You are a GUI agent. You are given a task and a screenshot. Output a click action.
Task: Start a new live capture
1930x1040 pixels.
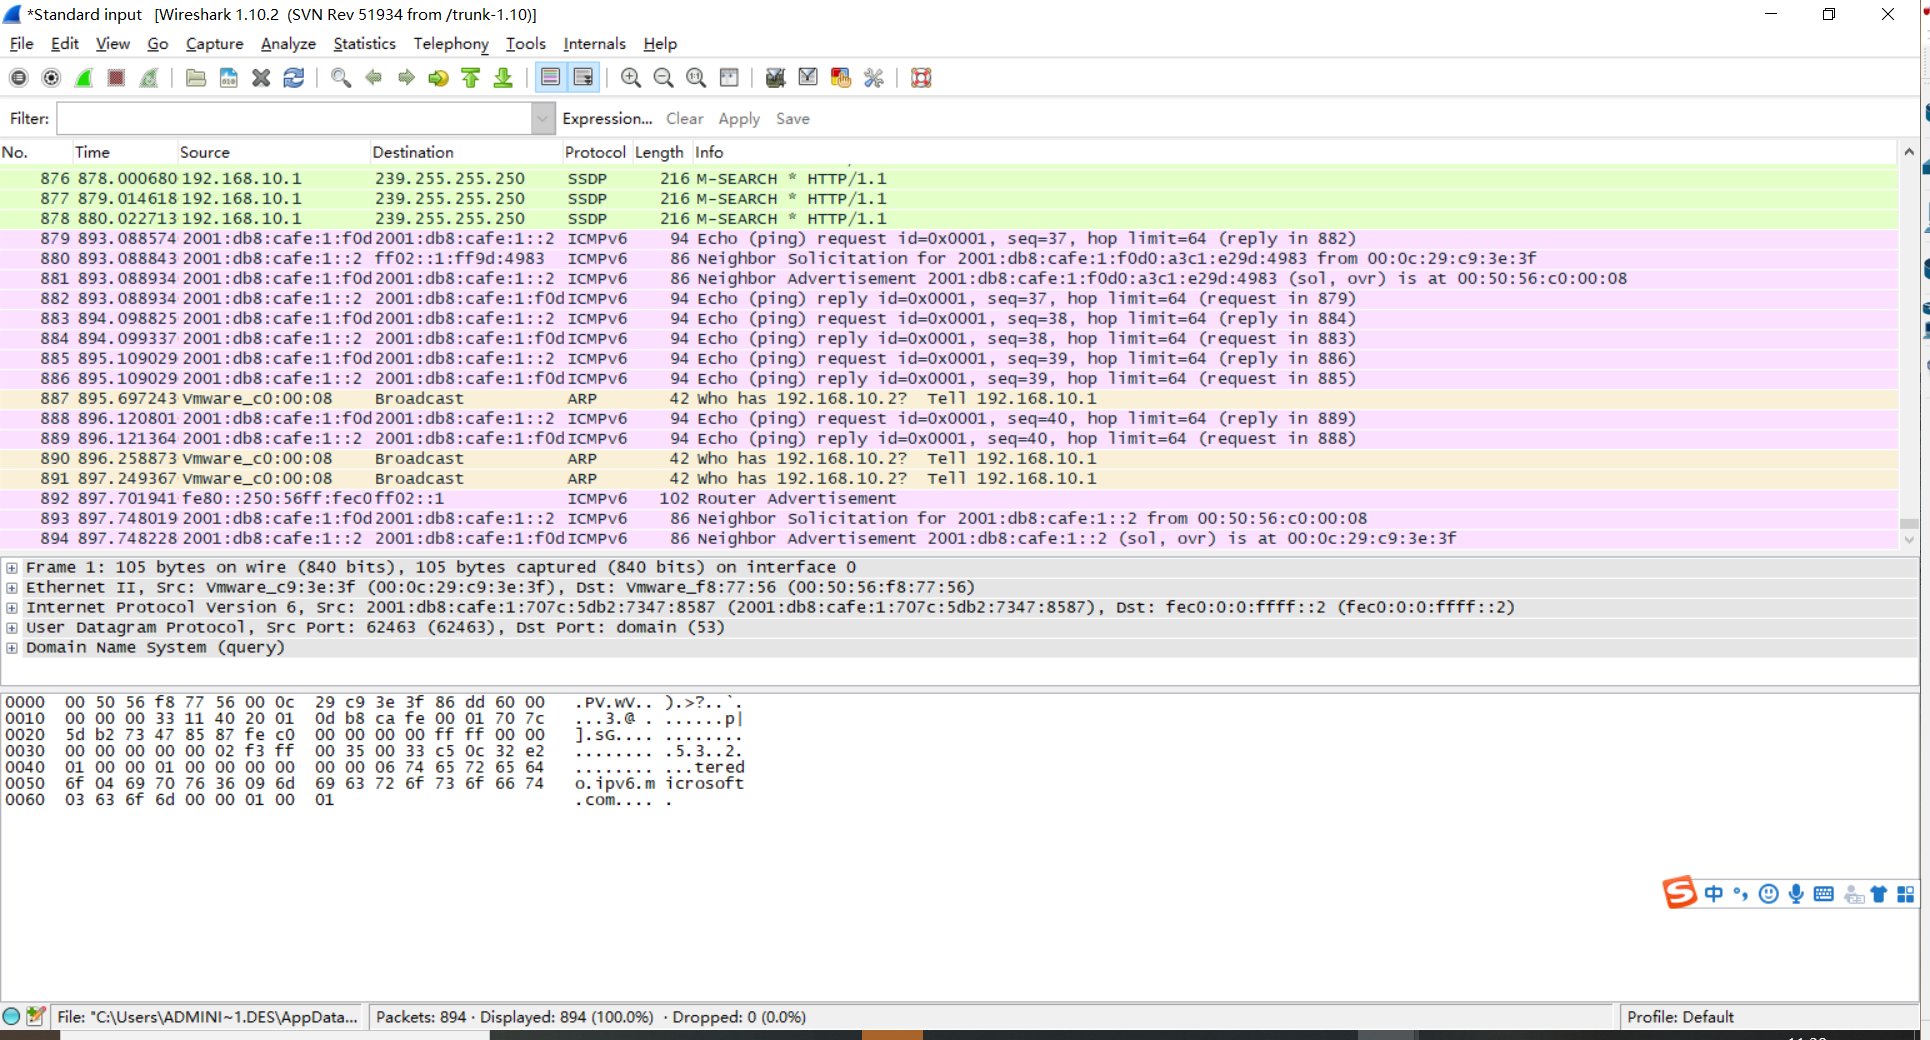[x=82, y=77]
